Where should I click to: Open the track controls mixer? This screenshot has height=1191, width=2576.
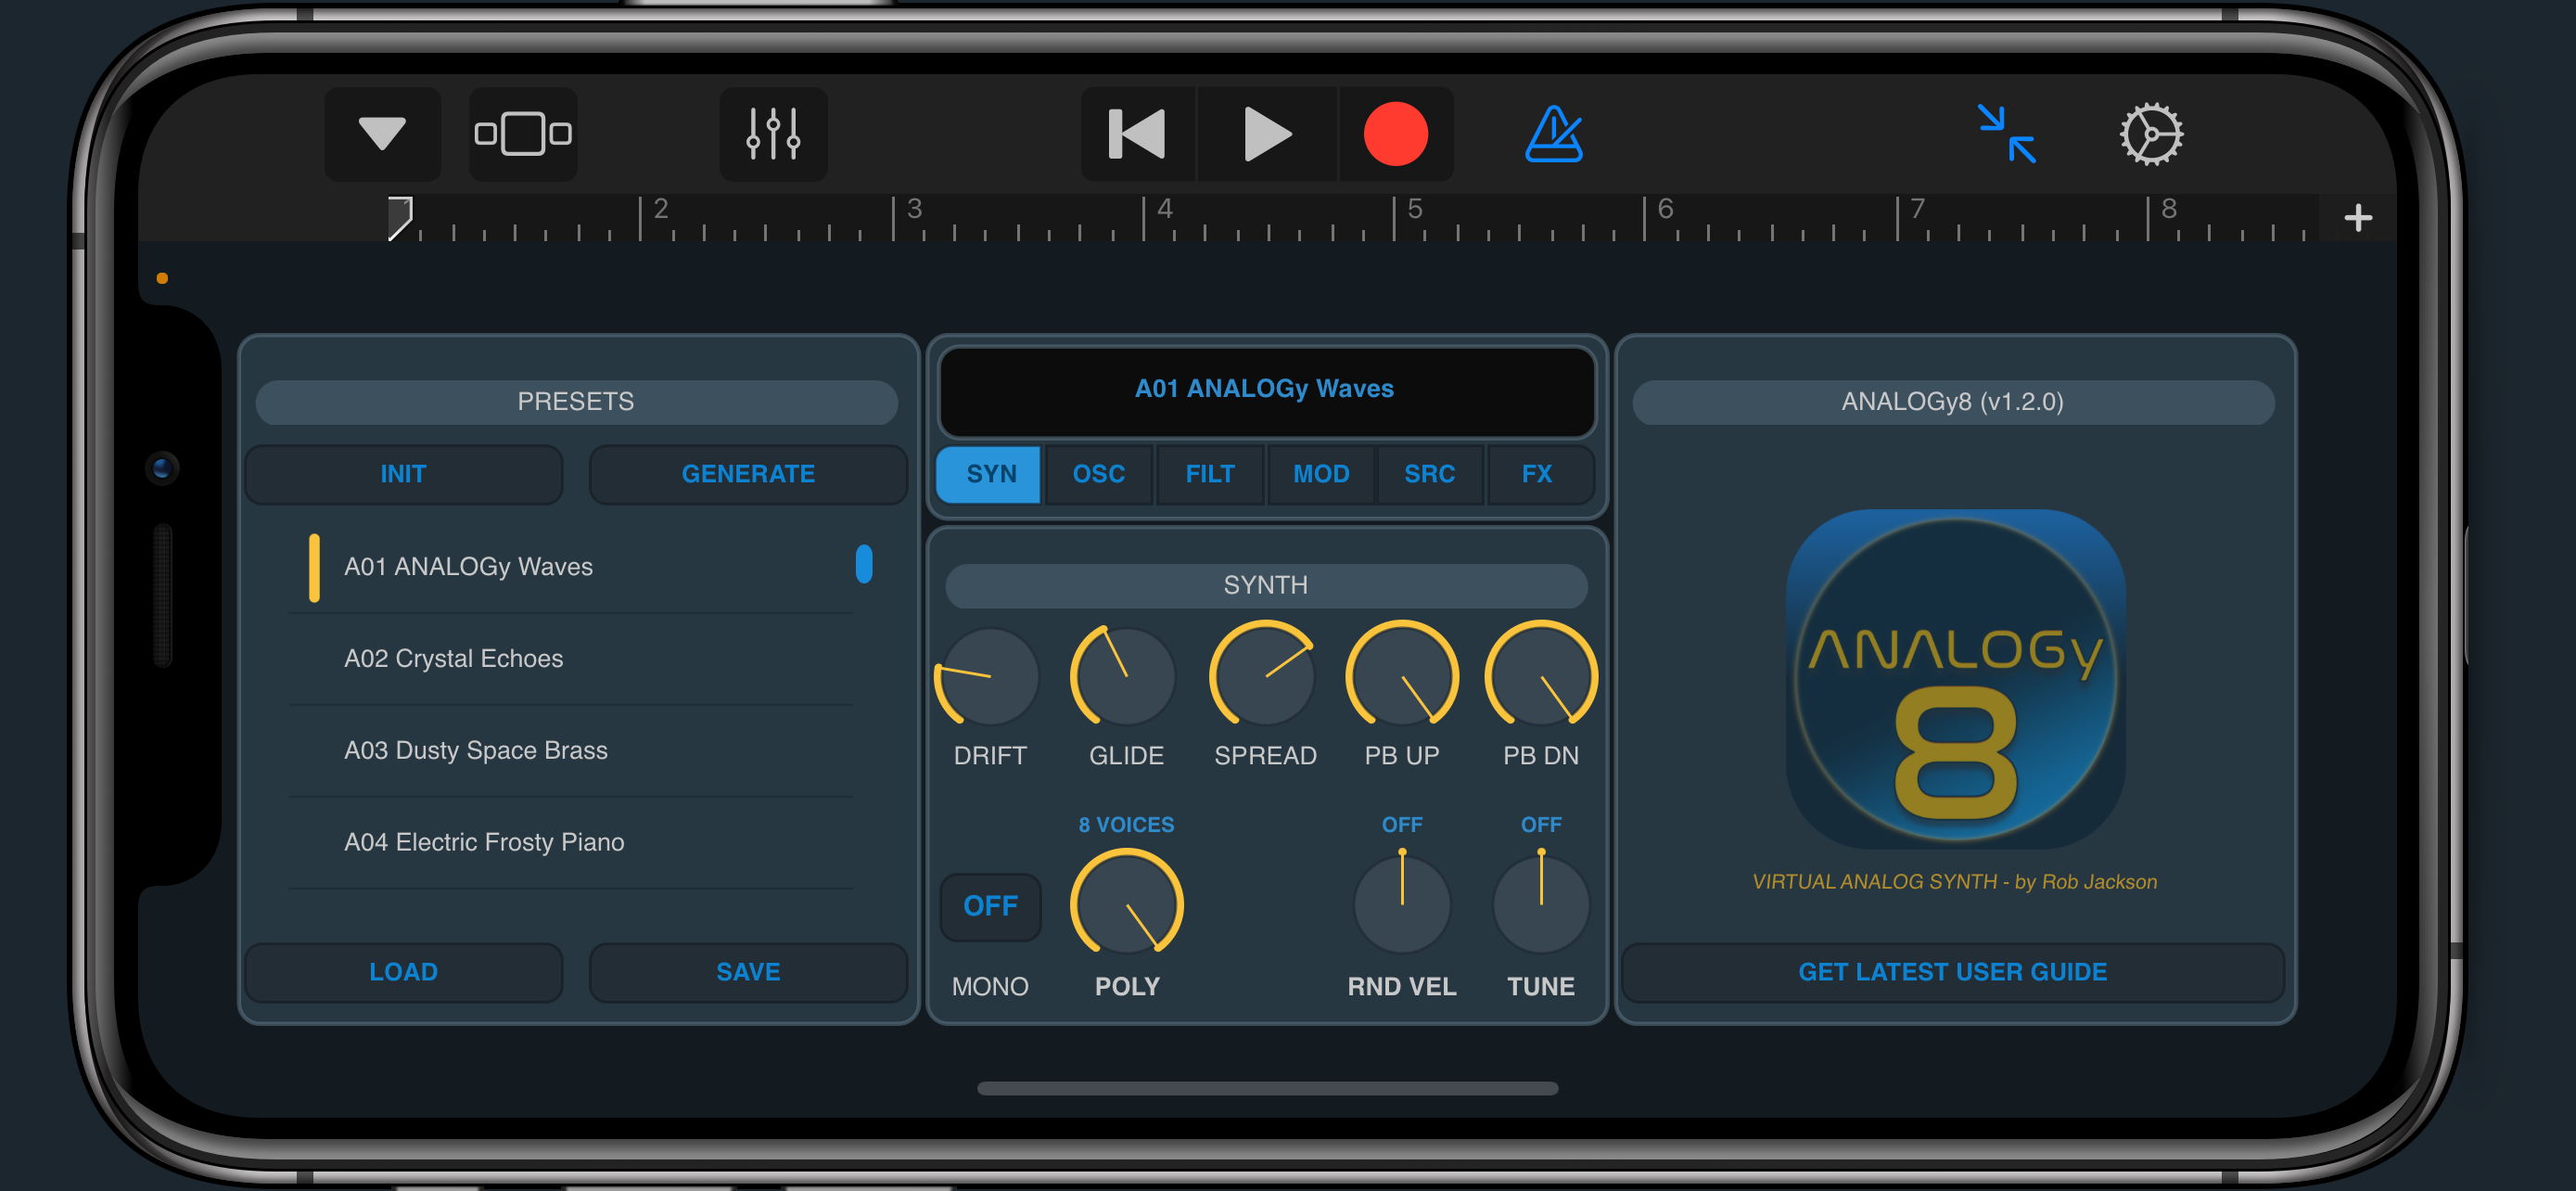click(773, 133)
